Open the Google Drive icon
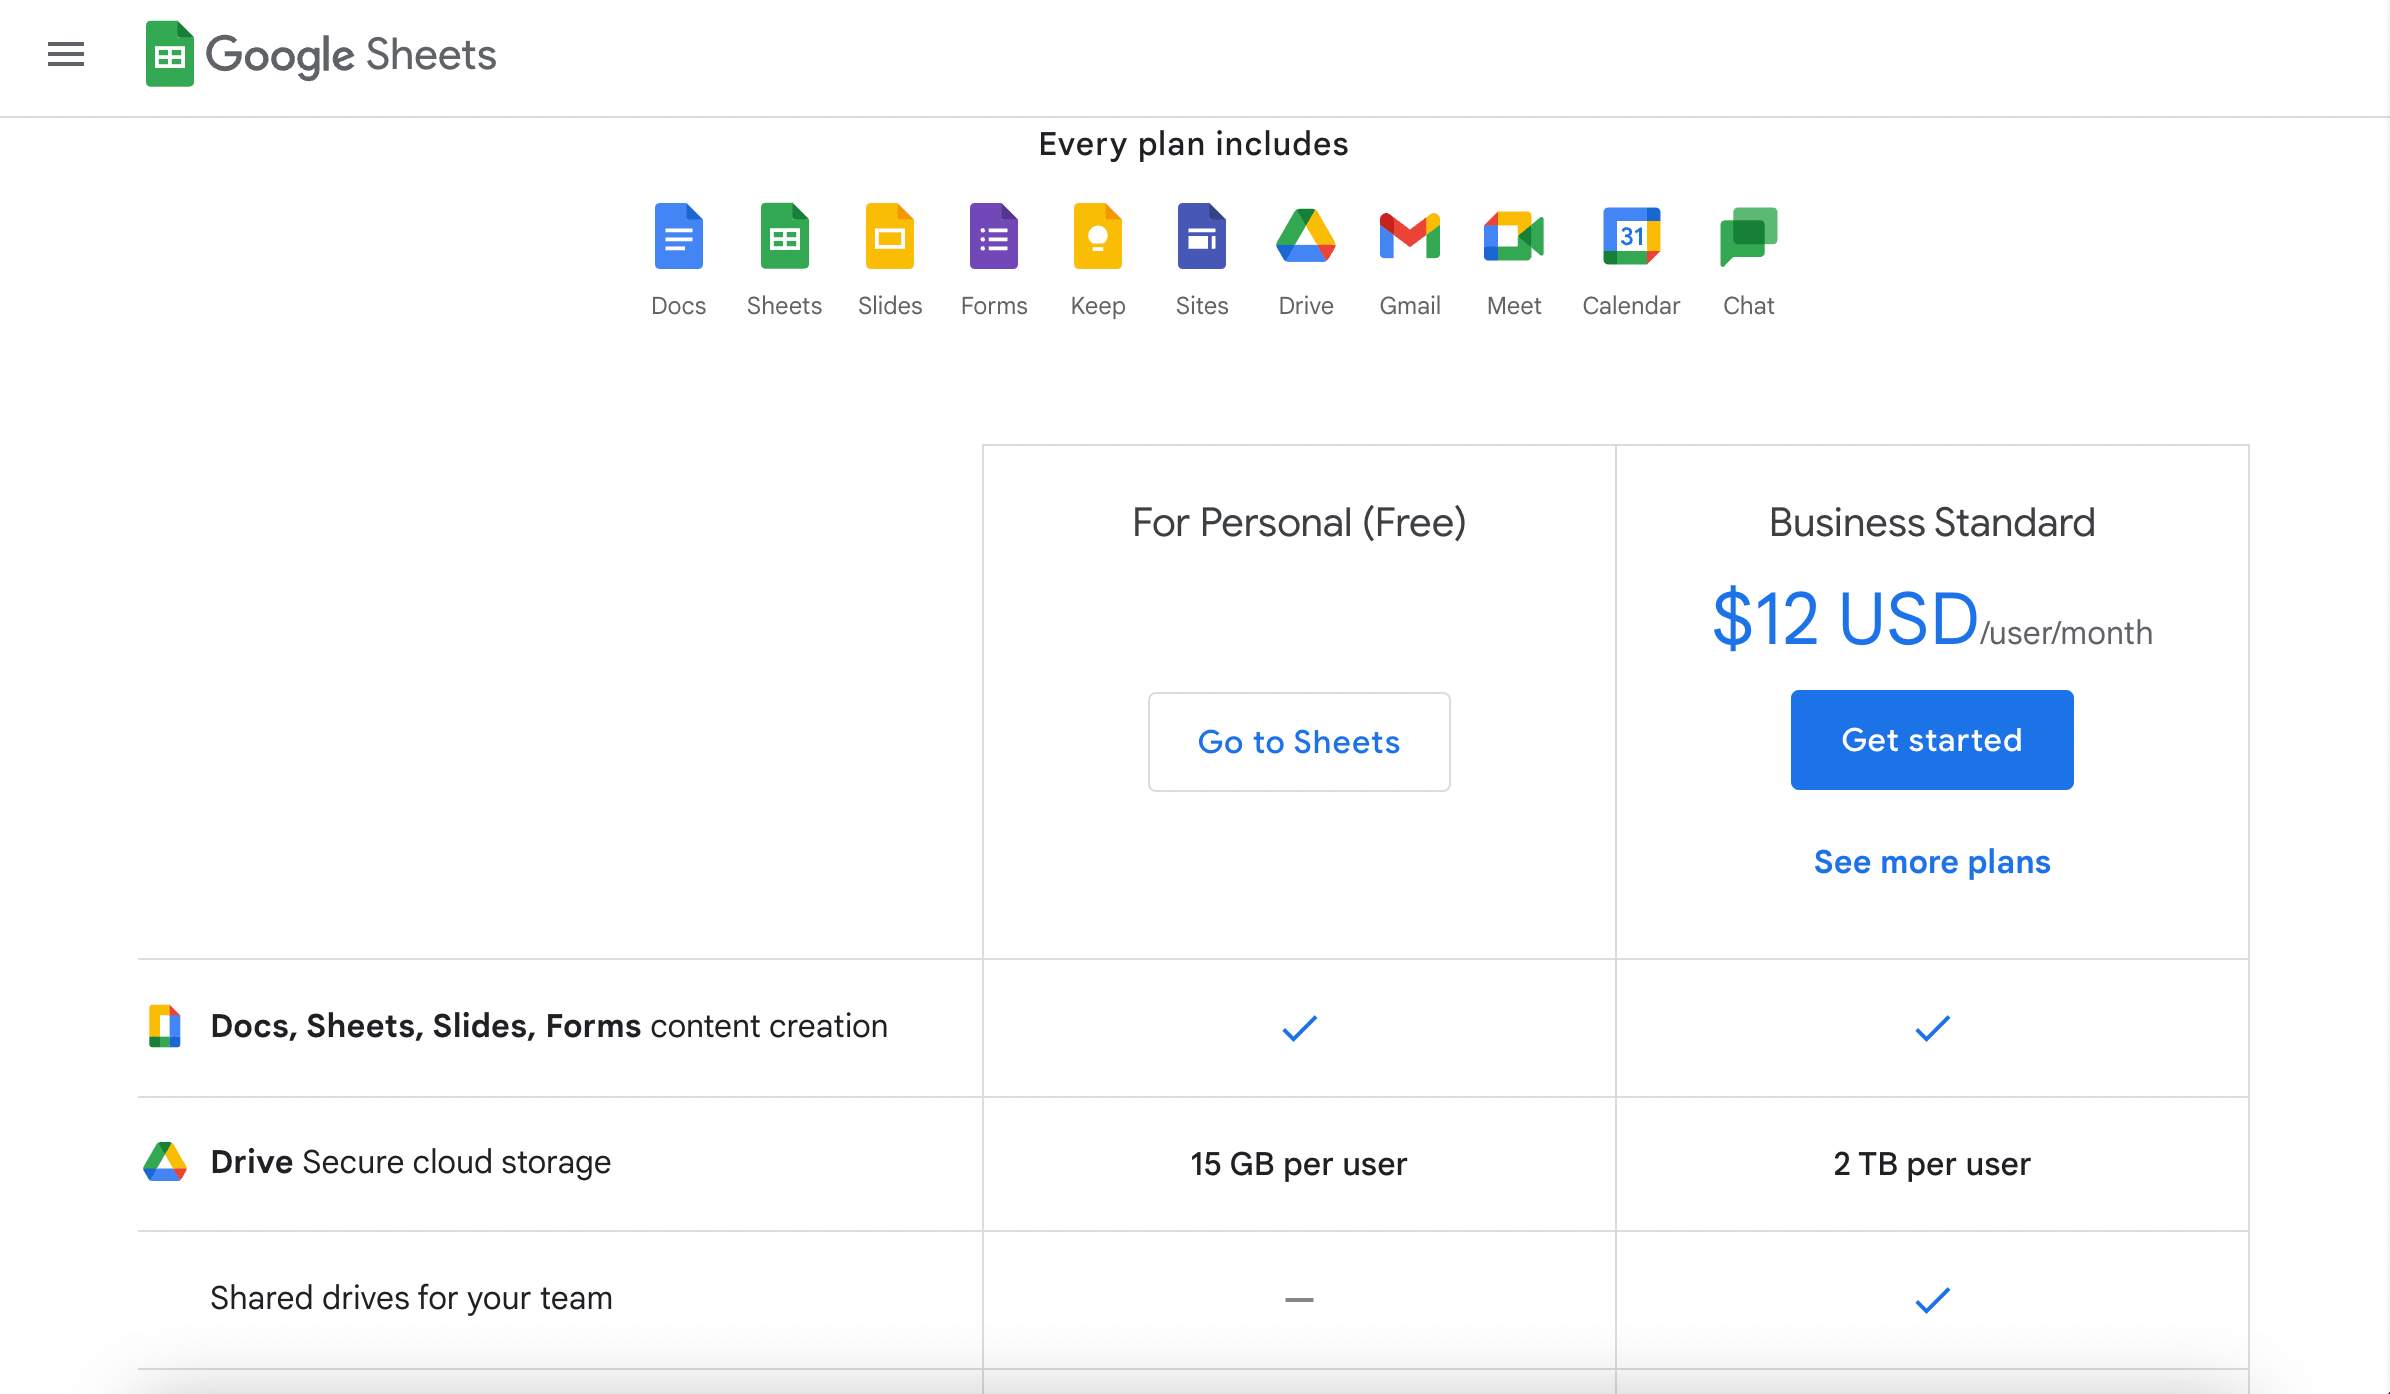 (x=1305, y=237)
